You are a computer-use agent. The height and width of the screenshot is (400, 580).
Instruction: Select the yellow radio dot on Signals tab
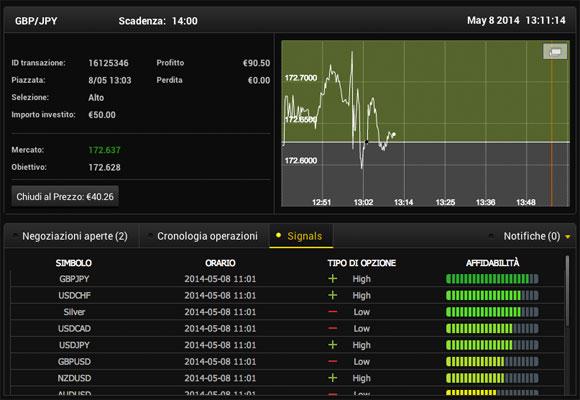(x=279, y=235)
